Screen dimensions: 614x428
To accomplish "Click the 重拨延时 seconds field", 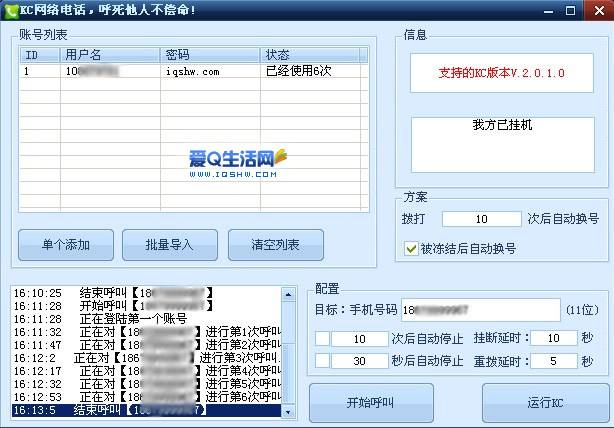I will 554,361.
